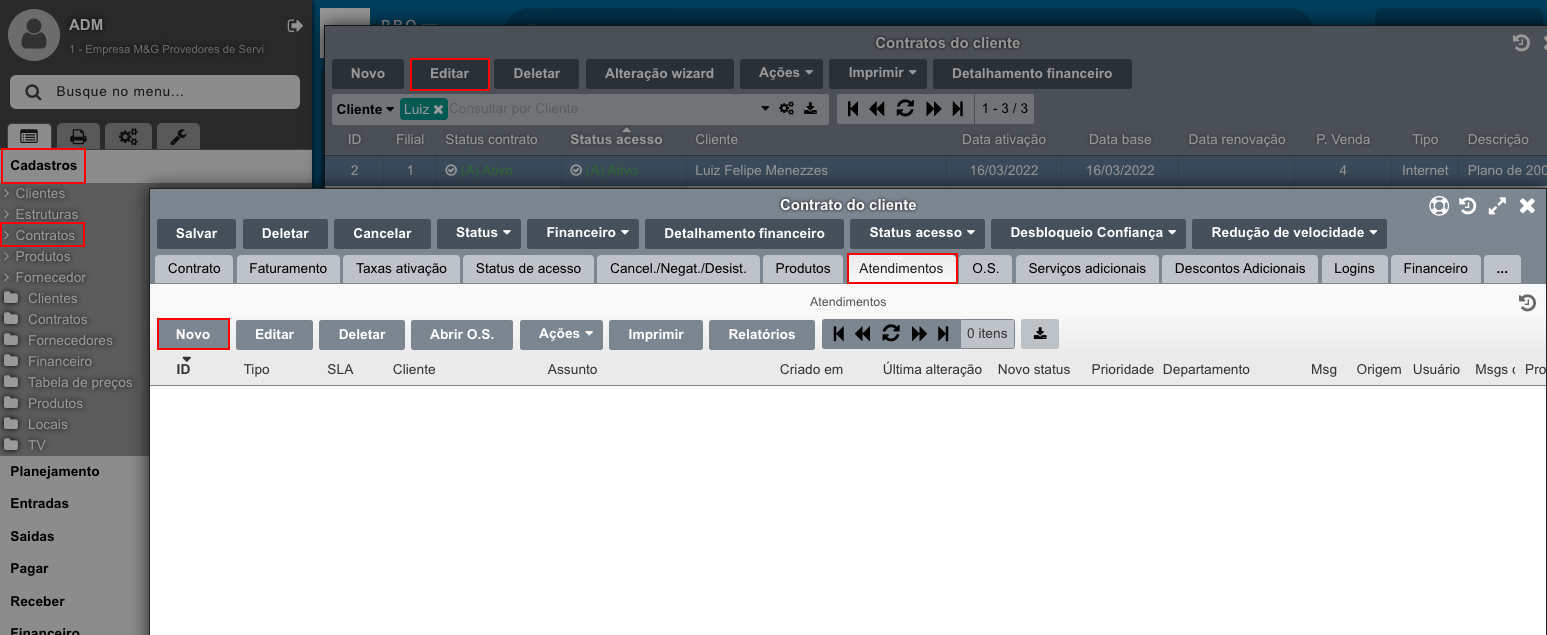Image resolution: width=1547 pixels, height=635 pixels.
Task: Download the Atendimentos list via export icon
Action: (x=1040, y=334)
